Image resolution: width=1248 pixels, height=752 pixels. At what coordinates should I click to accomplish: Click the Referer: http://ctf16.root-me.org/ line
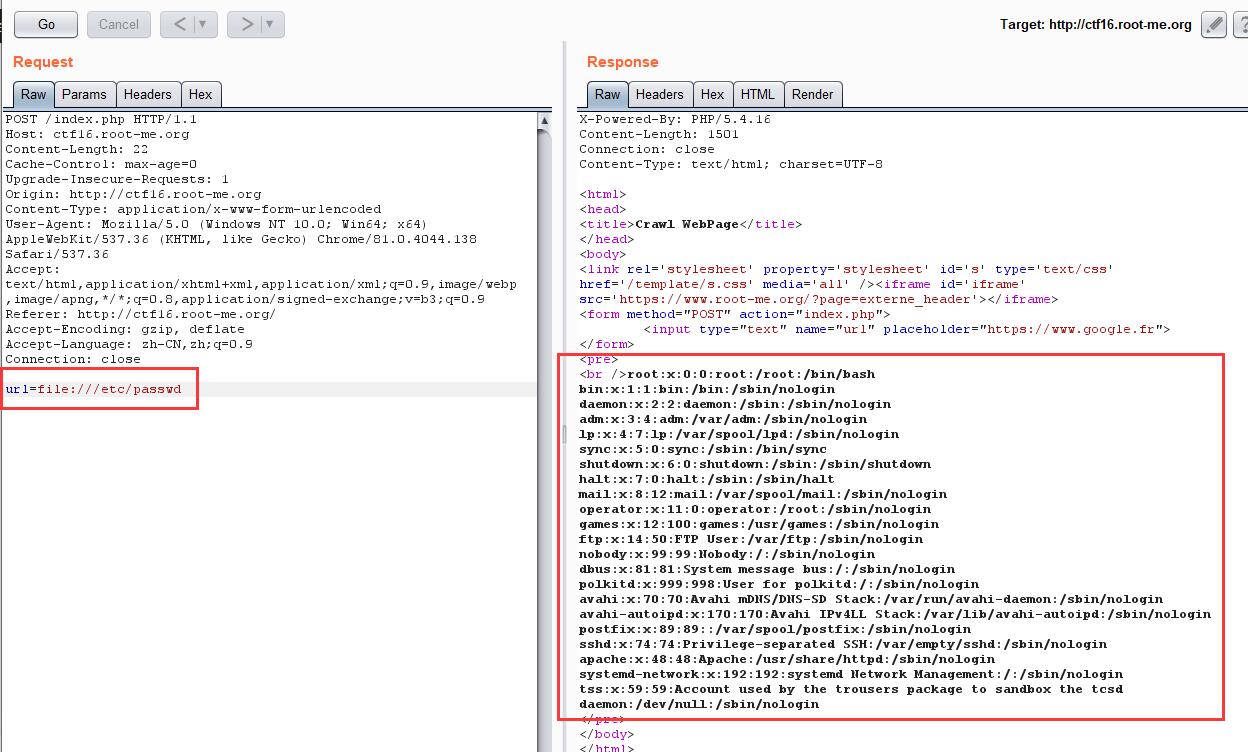pyautogui.click(x=140, y=314)
